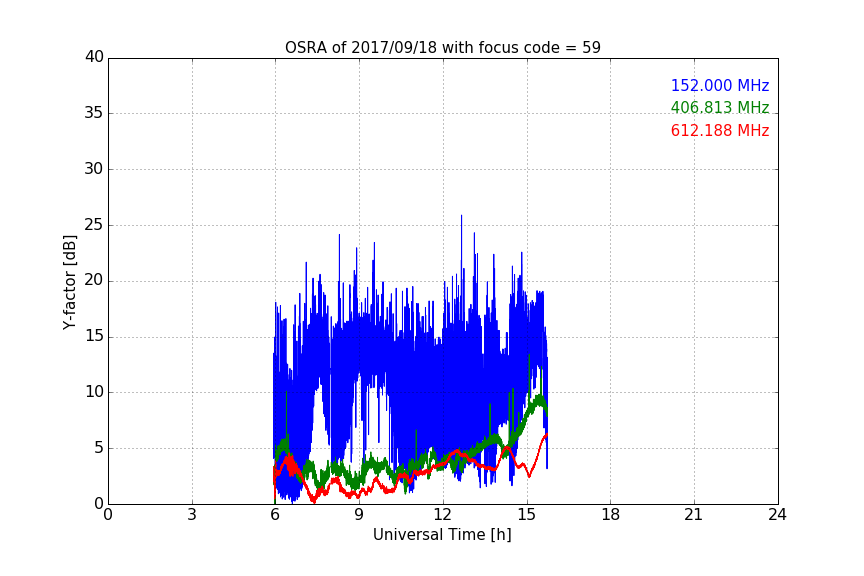Click the x-axis tick value 3
The width and height of the screenshot is (864, 576).
[x=192, y=515]
